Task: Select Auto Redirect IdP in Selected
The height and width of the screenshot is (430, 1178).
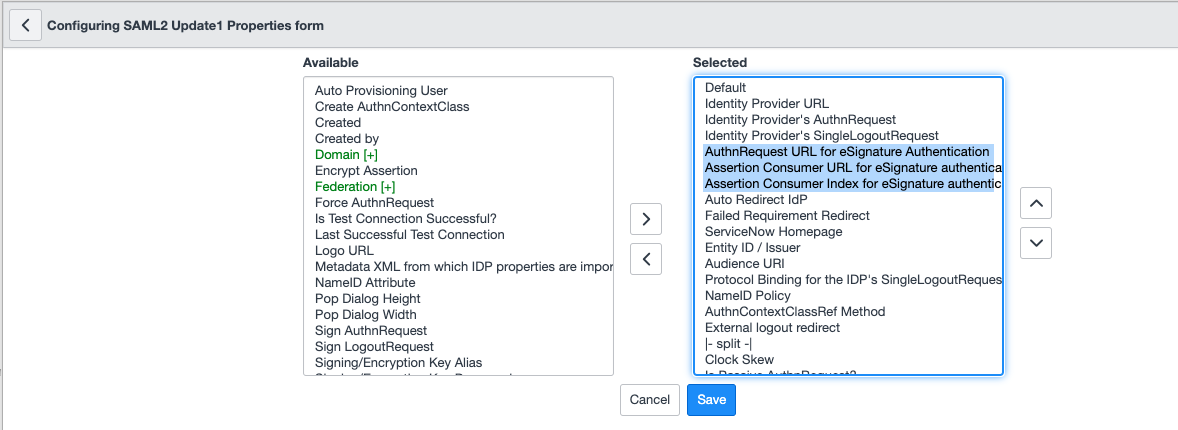Action: [755, 200]
